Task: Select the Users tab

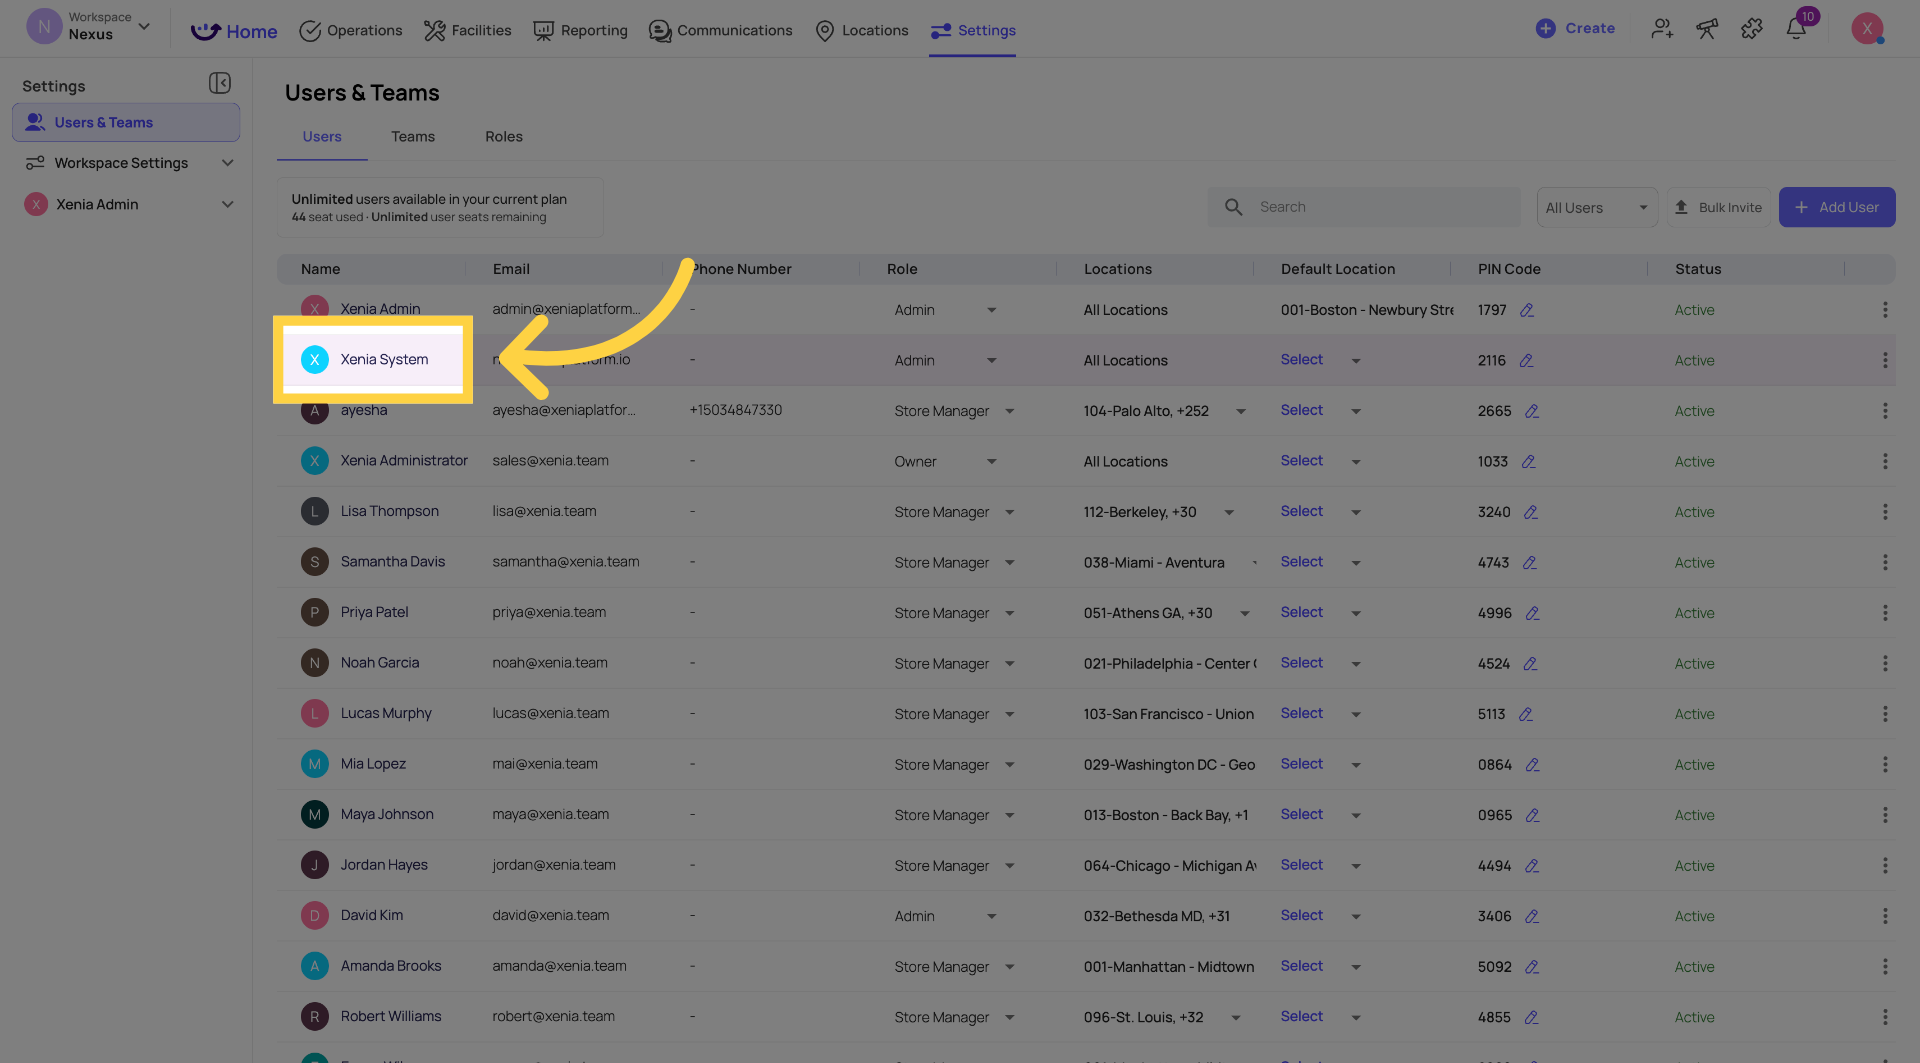Action: point(322,137)
